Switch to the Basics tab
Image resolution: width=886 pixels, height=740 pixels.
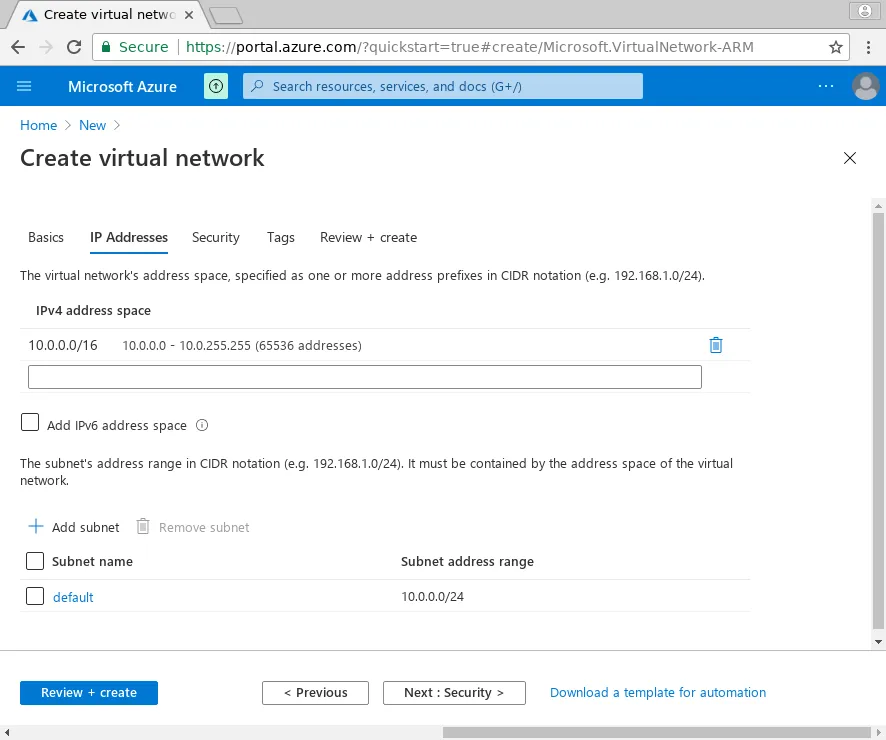point(46,237)
